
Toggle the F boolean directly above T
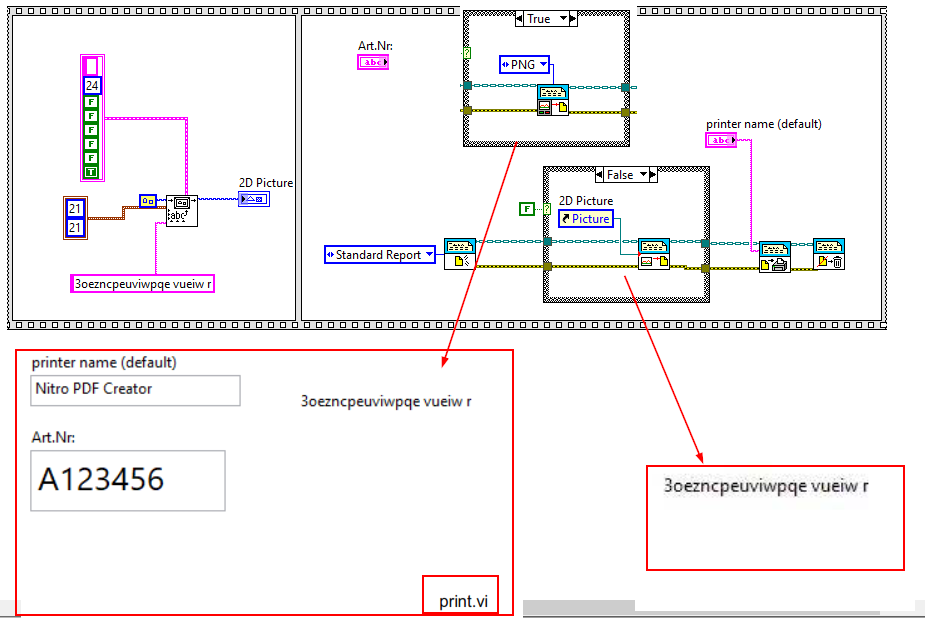coord(91,158)
